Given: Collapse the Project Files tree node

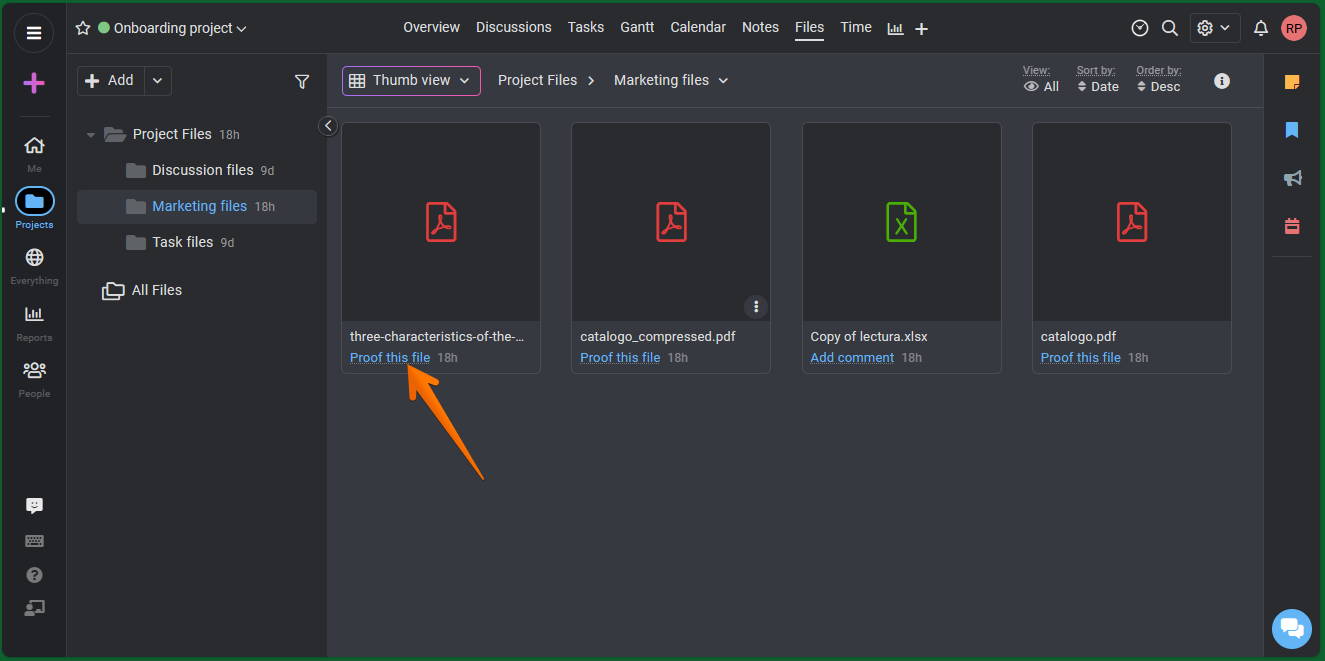Looking at the screenshot, I should [x=91, y=135].
